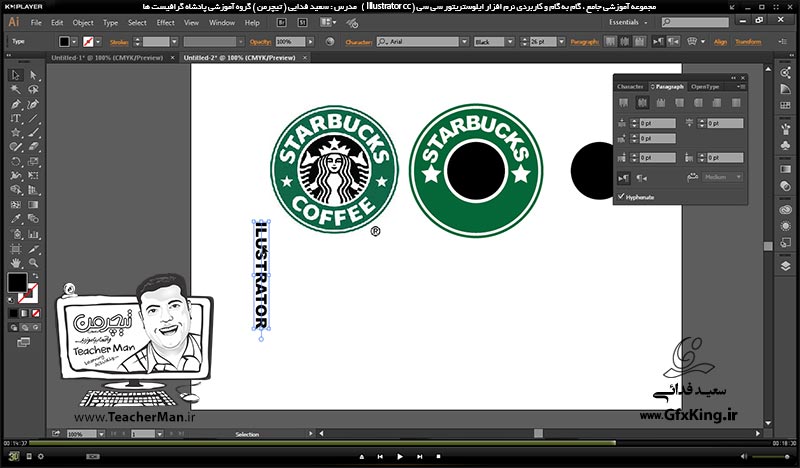Set align right in Paragraph panel
The width and height of the screenshot is (800, 468).
661,103
